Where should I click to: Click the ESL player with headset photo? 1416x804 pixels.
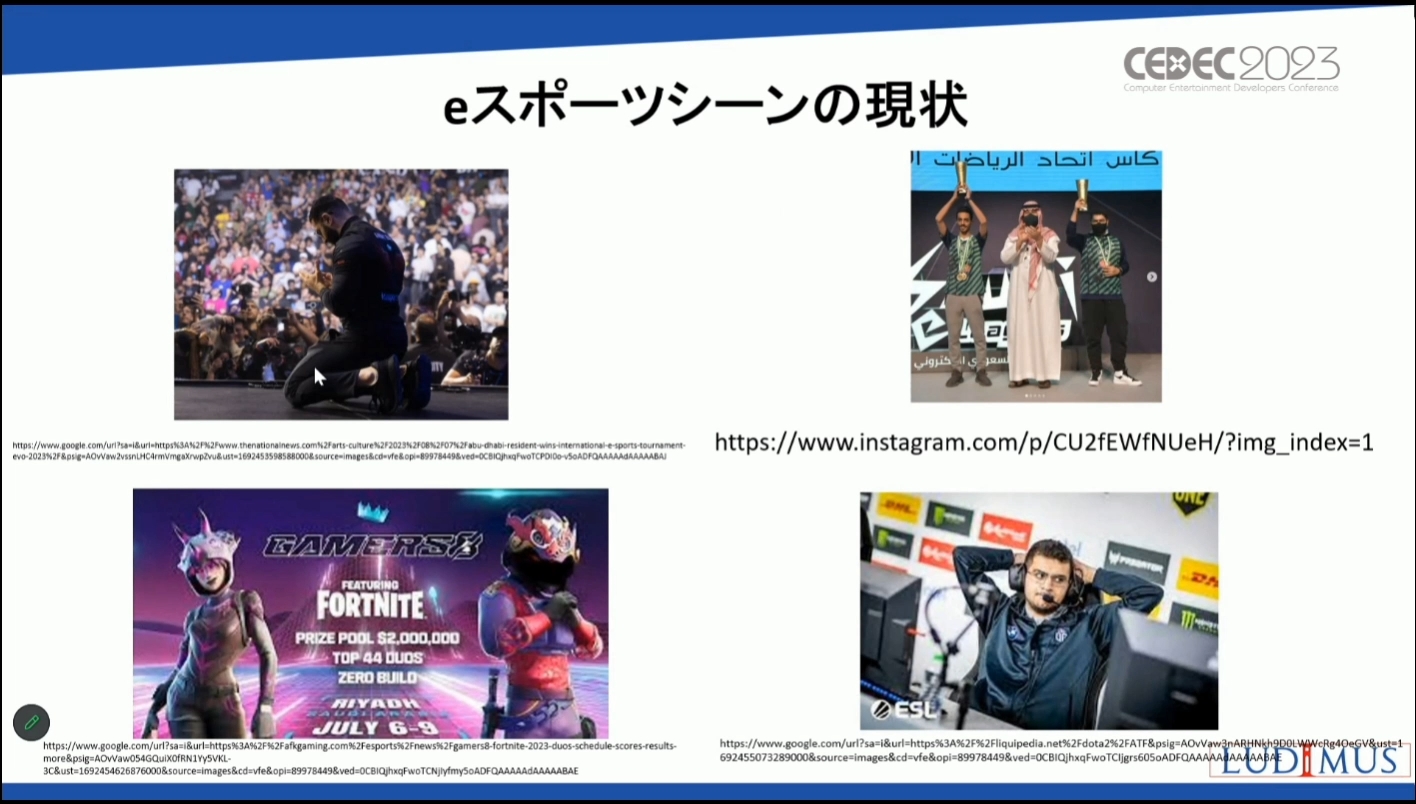coord(1039,611)
